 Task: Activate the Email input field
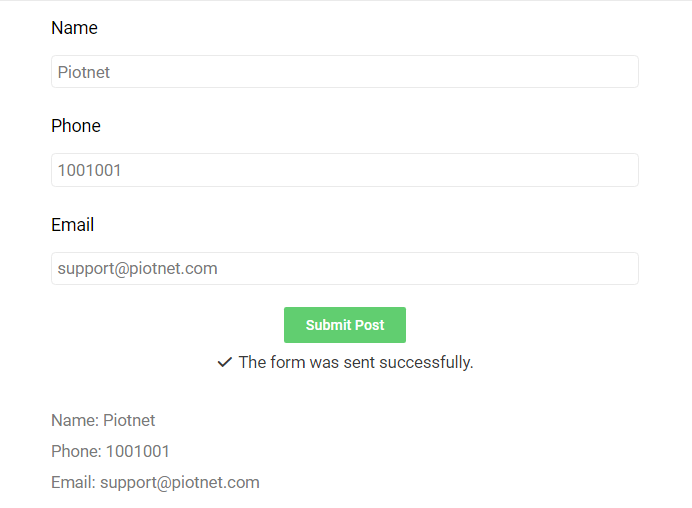345,268
